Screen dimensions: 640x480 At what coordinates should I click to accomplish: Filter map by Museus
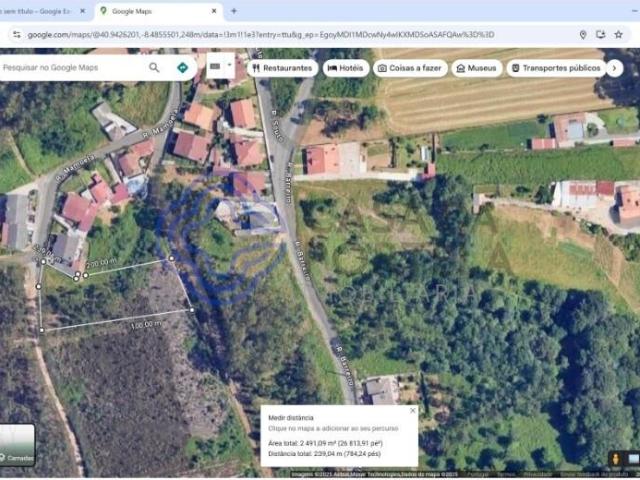tap(476, 68)
